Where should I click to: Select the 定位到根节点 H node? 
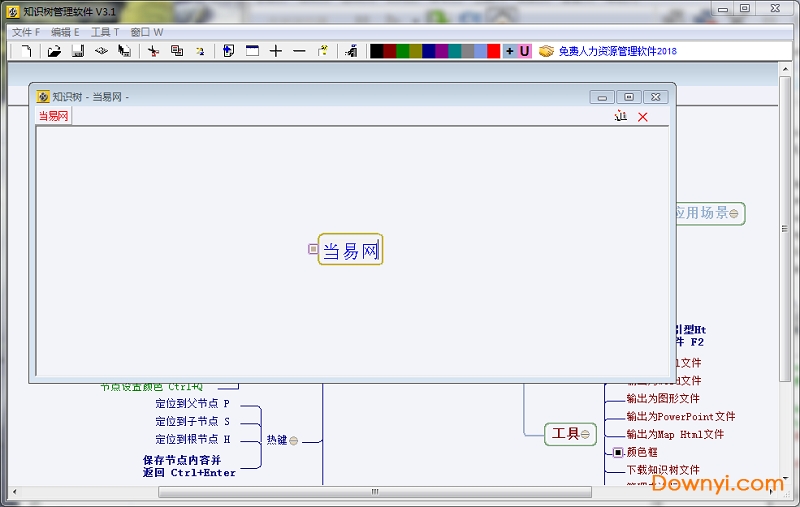pyautogui.click(x=193, y=440)
